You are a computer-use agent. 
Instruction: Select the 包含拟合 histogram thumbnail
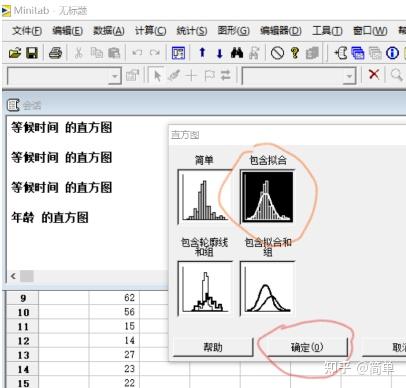[268, 196]
